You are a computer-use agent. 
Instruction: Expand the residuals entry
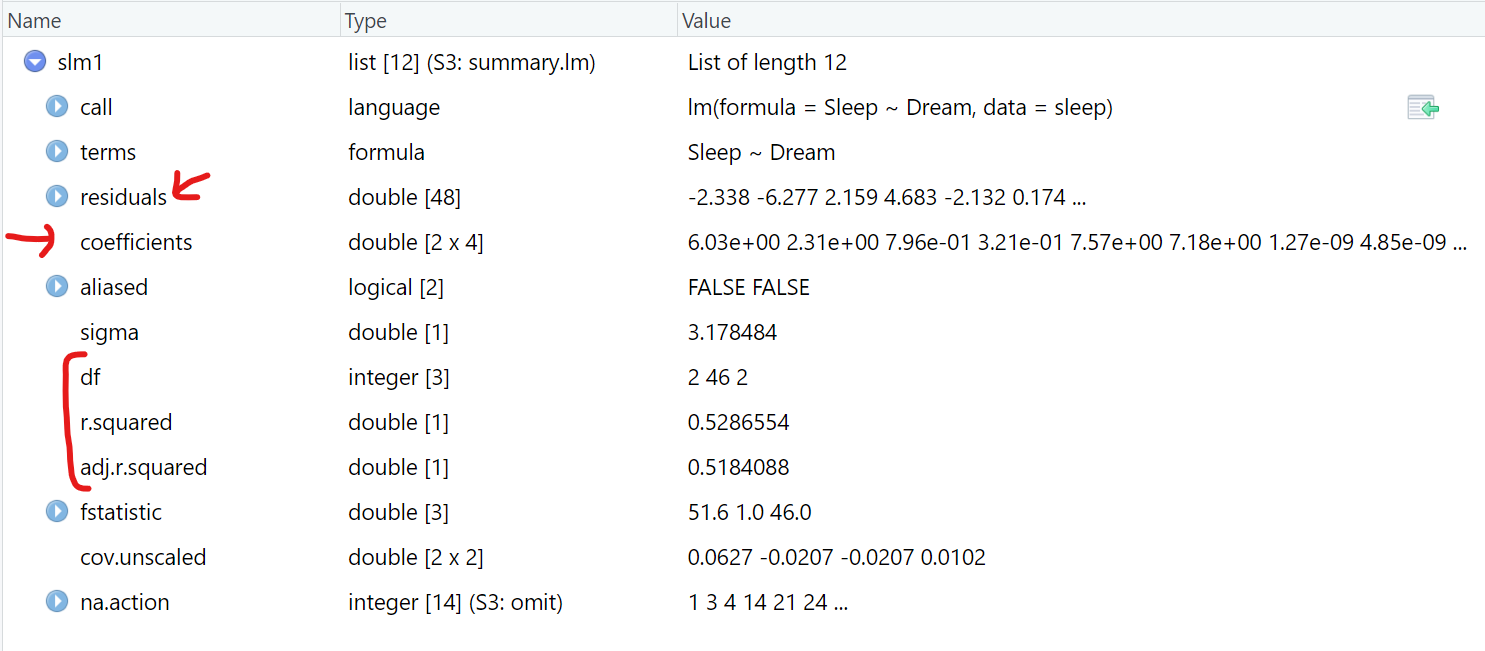[57, 197]
